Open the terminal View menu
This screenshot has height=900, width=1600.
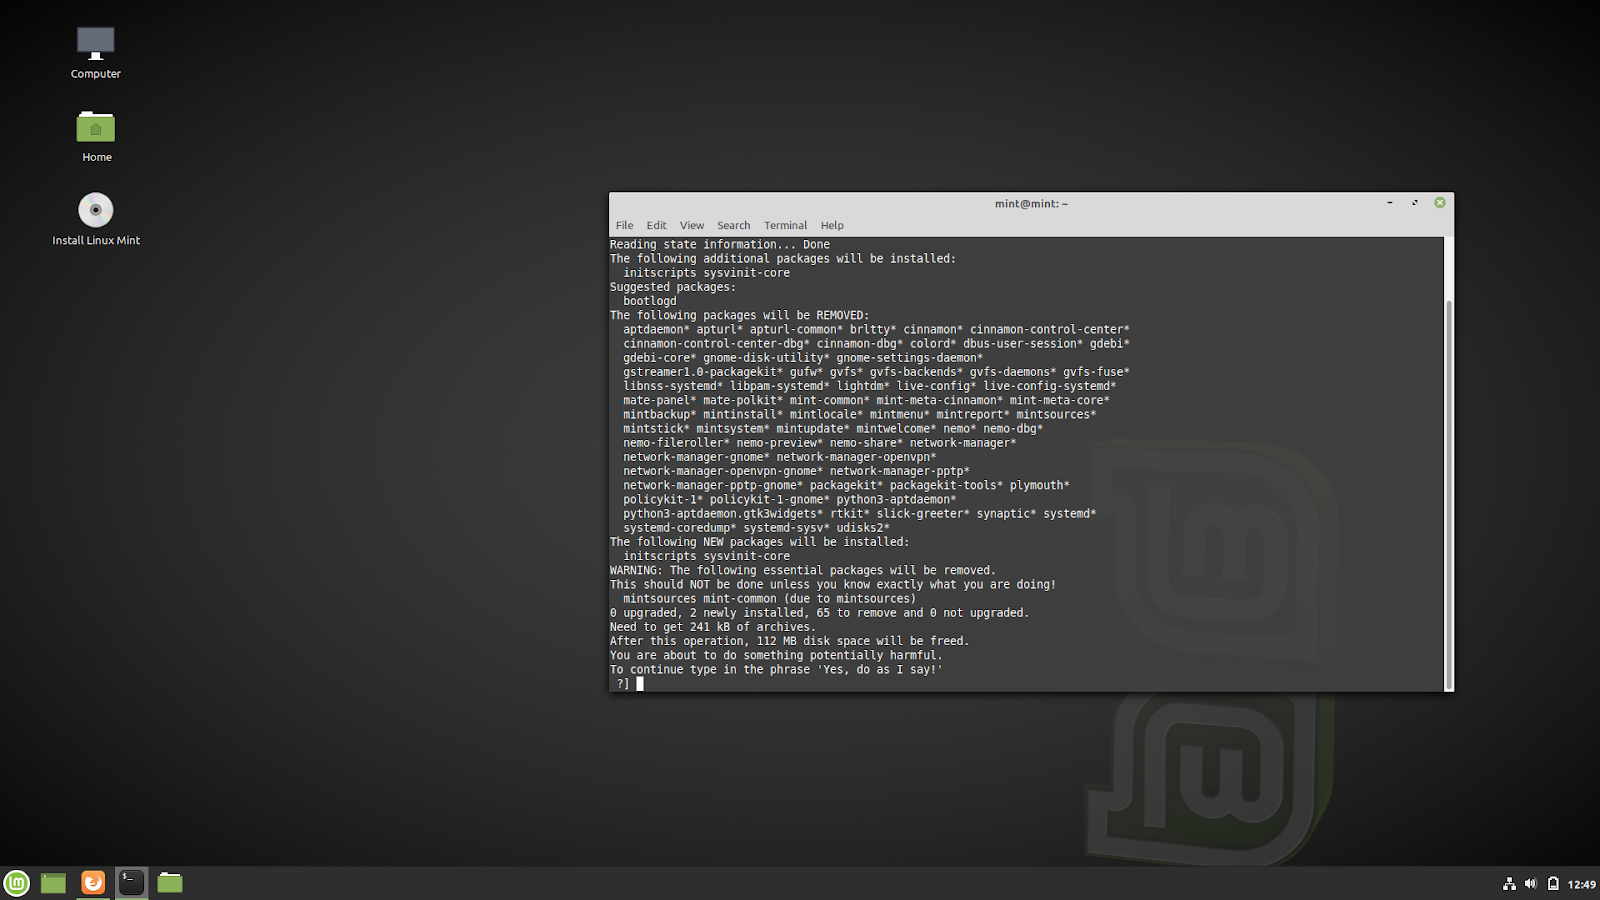(x=692, y=226)
